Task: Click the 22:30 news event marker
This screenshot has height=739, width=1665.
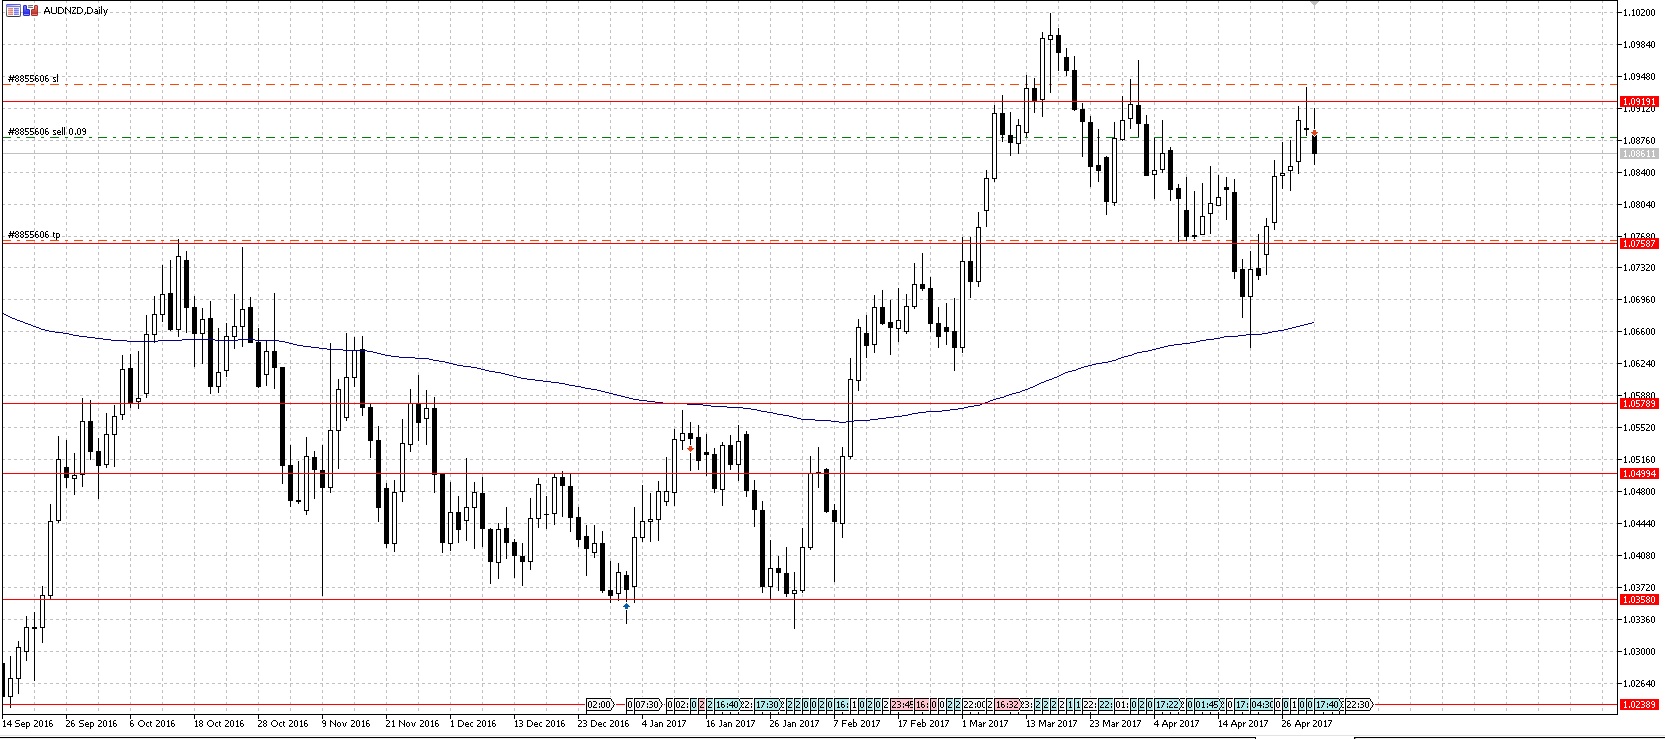Action: click(1358, 704)
